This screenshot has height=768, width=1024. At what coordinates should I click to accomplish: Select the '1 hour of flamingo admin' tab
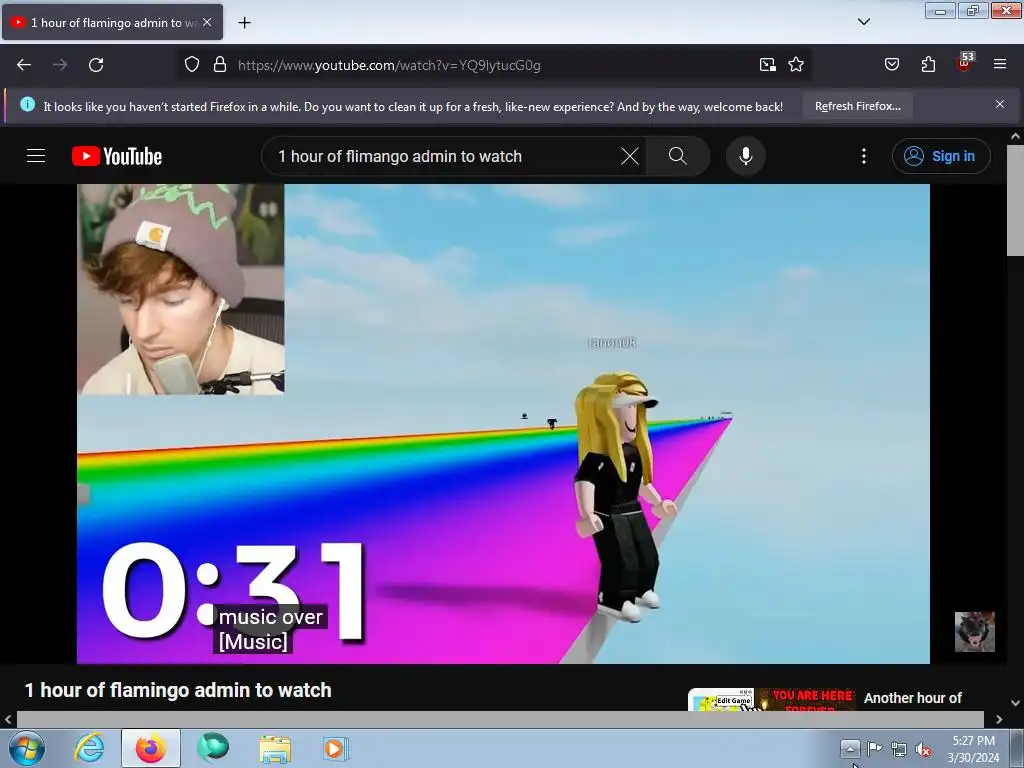(112, 22)
